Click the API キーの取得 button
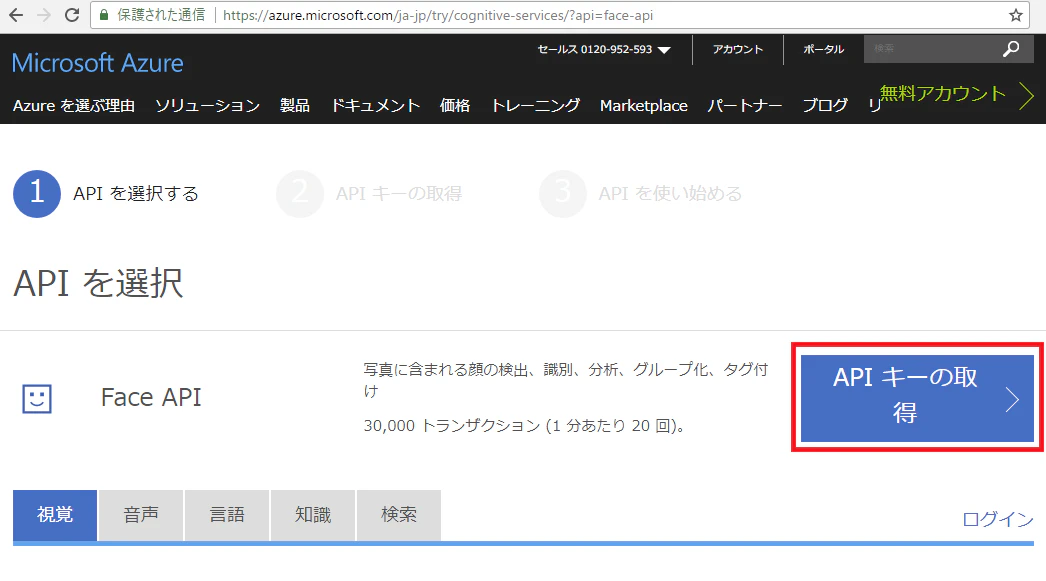 pyautogui.click(x=917, y=398)
